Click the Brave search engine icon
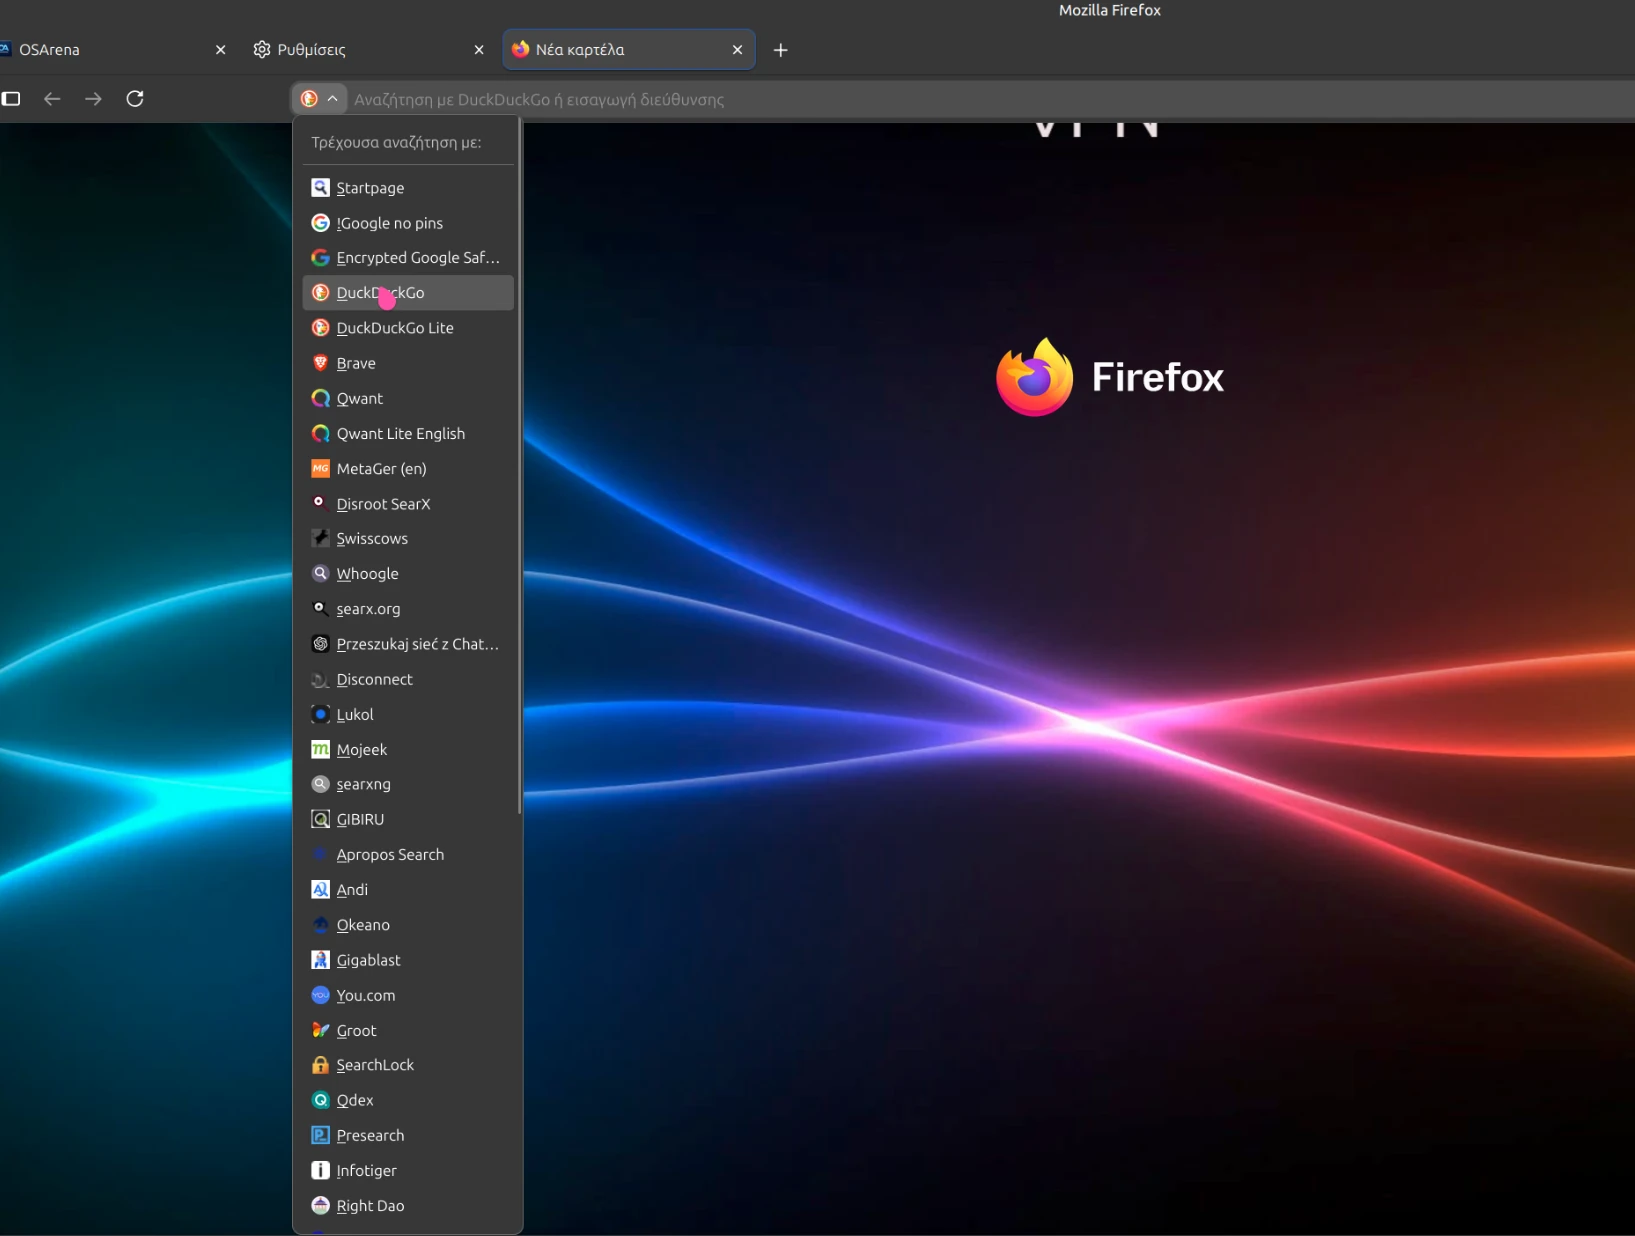 (320, 363)
